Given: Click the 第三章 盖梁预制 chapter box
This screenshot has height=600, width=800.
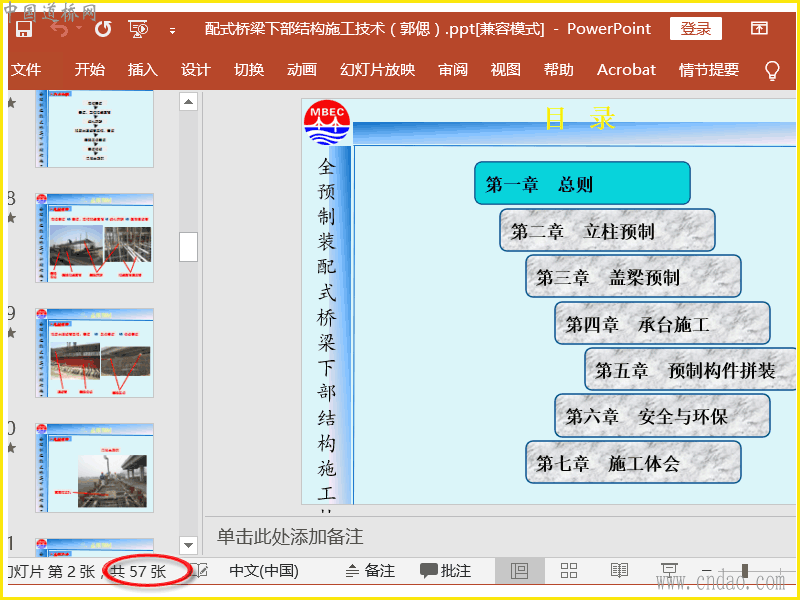Looking at the screenshot, I should (633, 277).
